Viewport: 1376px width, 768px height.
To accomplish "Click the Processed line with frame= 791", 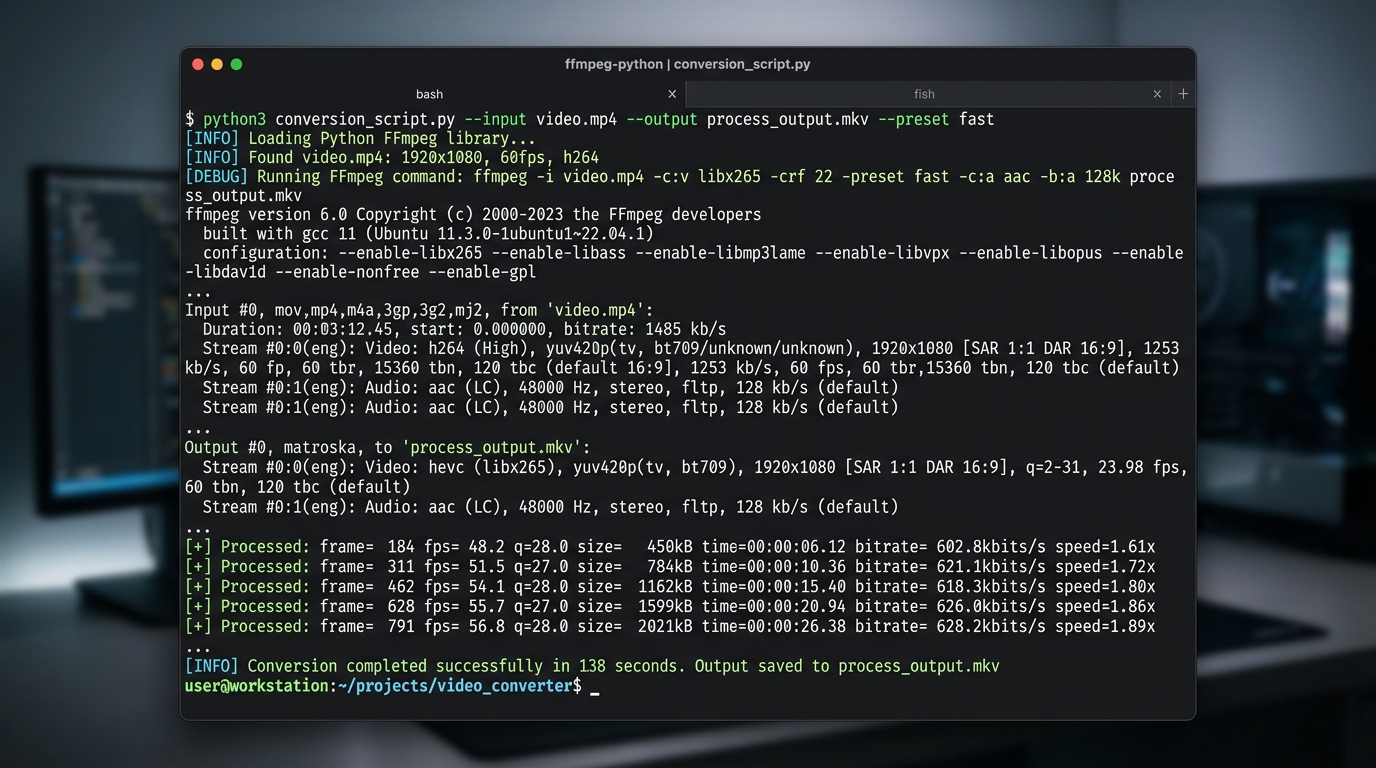I will 670,626.
